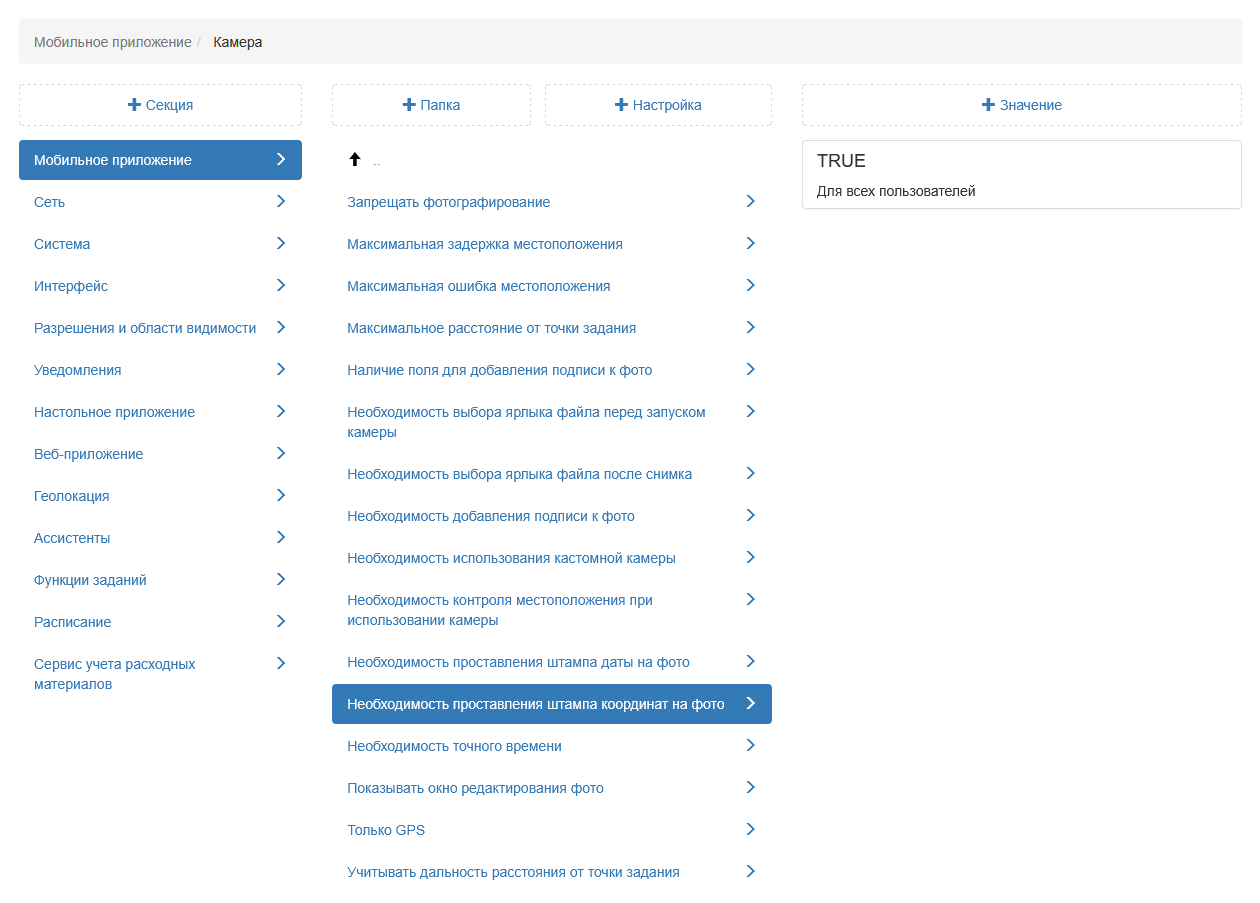This screenshot has width=1260, height=903.
Task: Click the chevron for Необходимость точного времени
Action: coord(751,745)
